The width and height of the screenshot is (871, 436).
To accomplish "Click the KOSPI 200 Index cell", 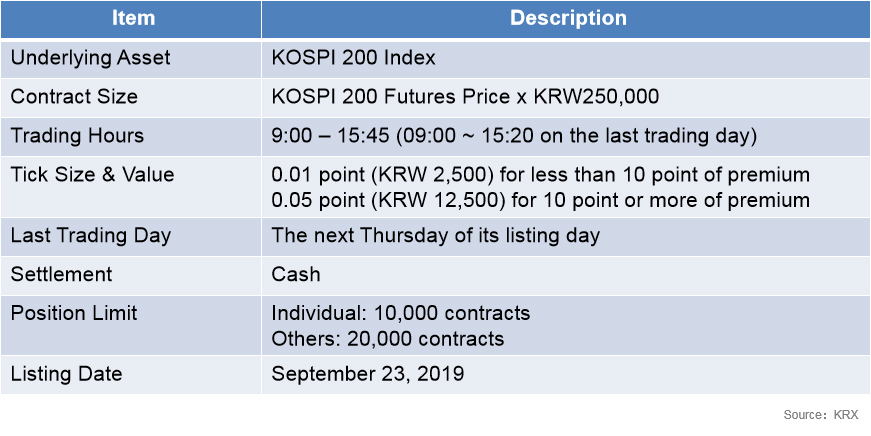I will 353,58.
